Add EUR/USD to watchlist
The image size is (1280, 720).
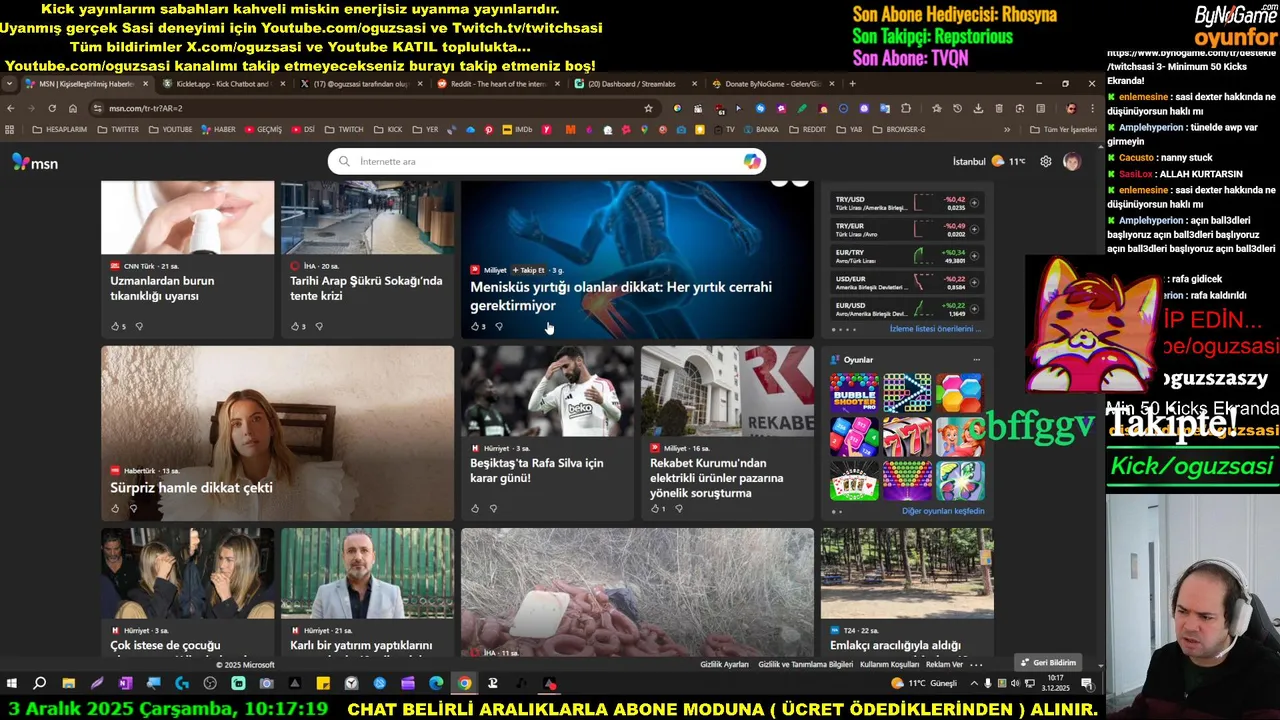pos(974,310)
